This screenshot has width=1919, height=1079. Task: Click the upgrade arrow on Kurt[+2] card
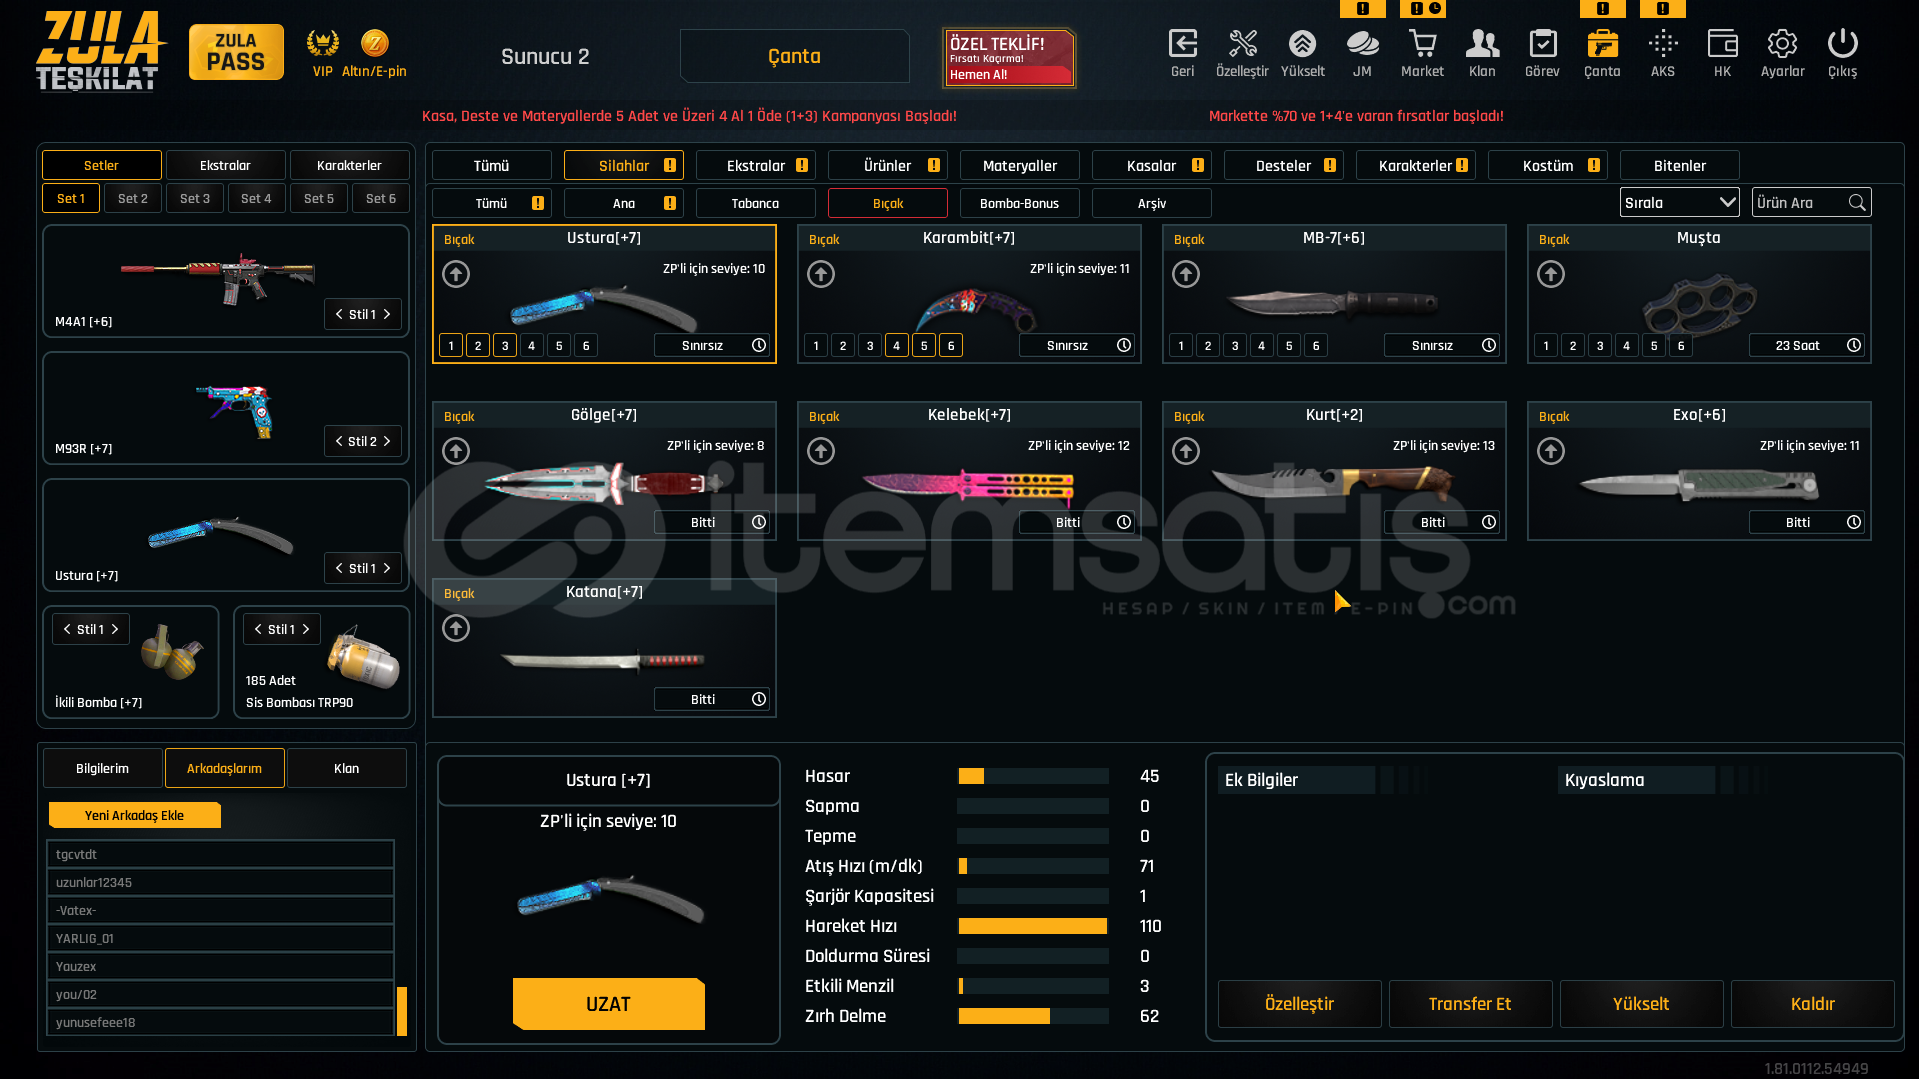point(1186,451)
